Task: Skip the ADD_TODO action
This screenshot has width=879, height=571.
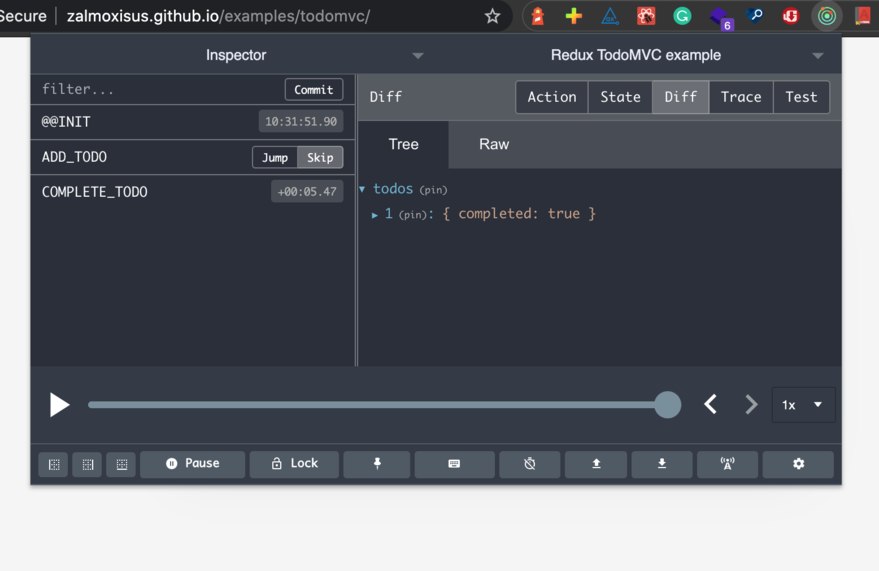Action: click(320, 157)
